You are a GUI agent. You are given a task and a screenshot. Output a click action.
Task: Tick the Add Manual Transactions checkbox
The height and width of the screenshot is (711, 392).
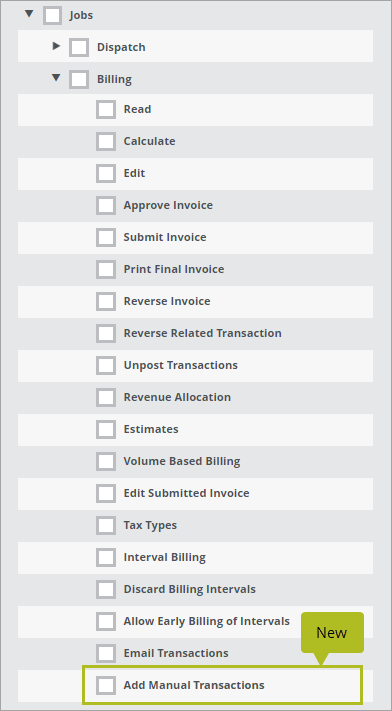pos(106,685)
